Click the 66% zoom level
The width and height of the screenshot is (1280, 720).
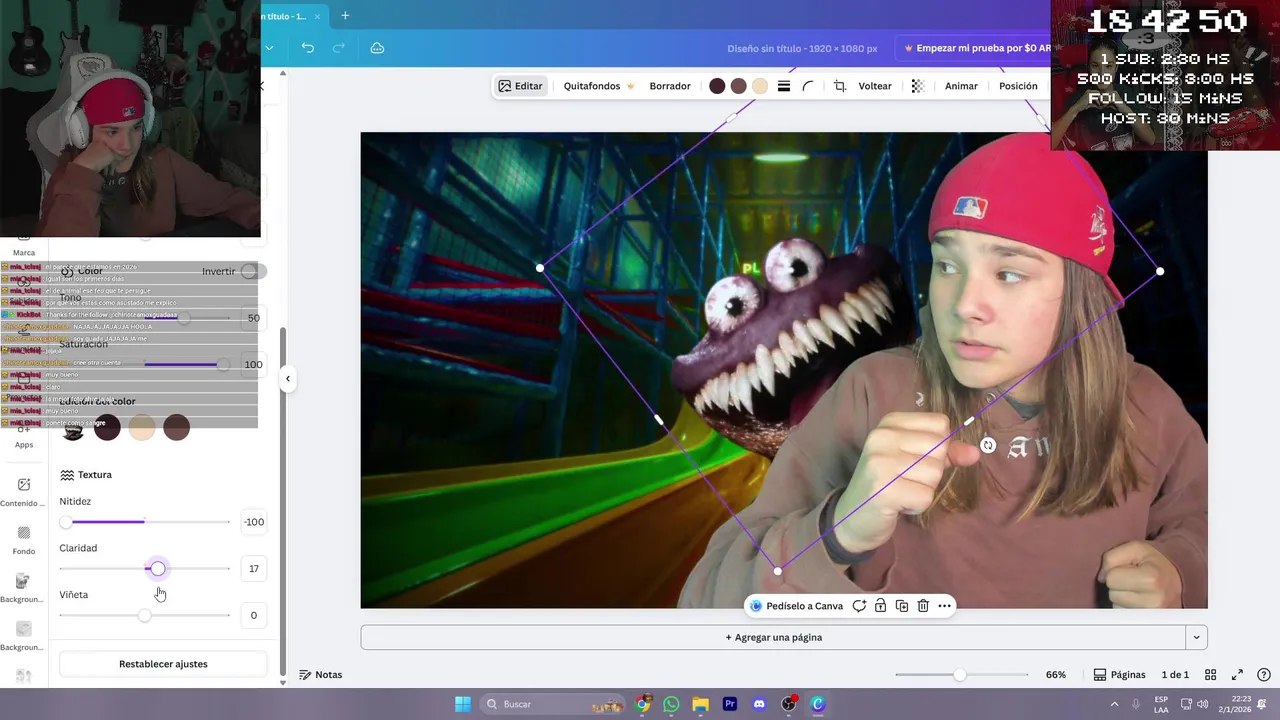(x=1055, y=675)
